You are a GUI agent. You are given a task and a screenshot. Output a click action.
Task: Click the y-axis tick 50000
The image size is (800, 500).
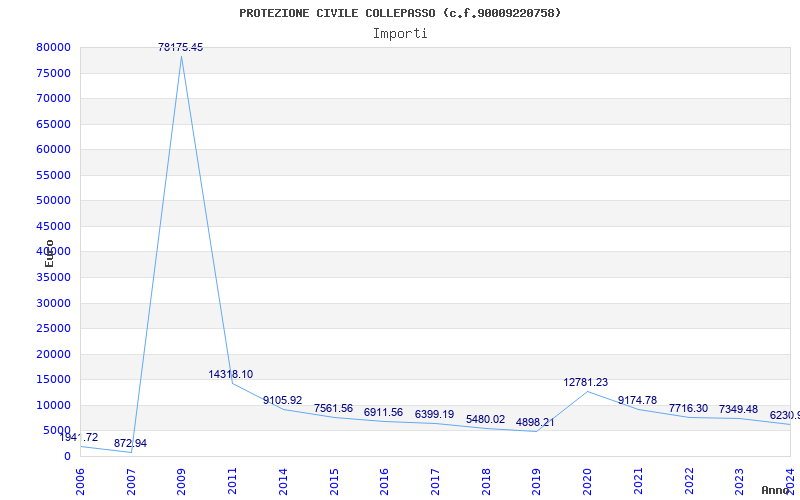53,201
